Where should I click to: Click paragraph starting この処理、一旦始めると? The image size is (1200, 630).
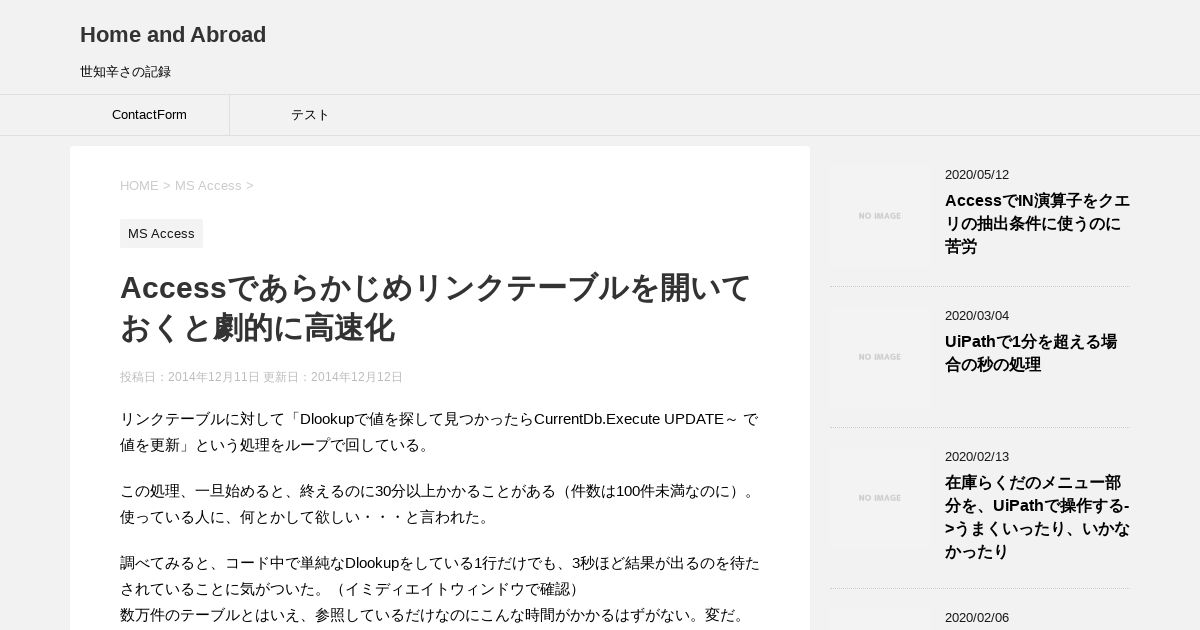click(439, 504)
